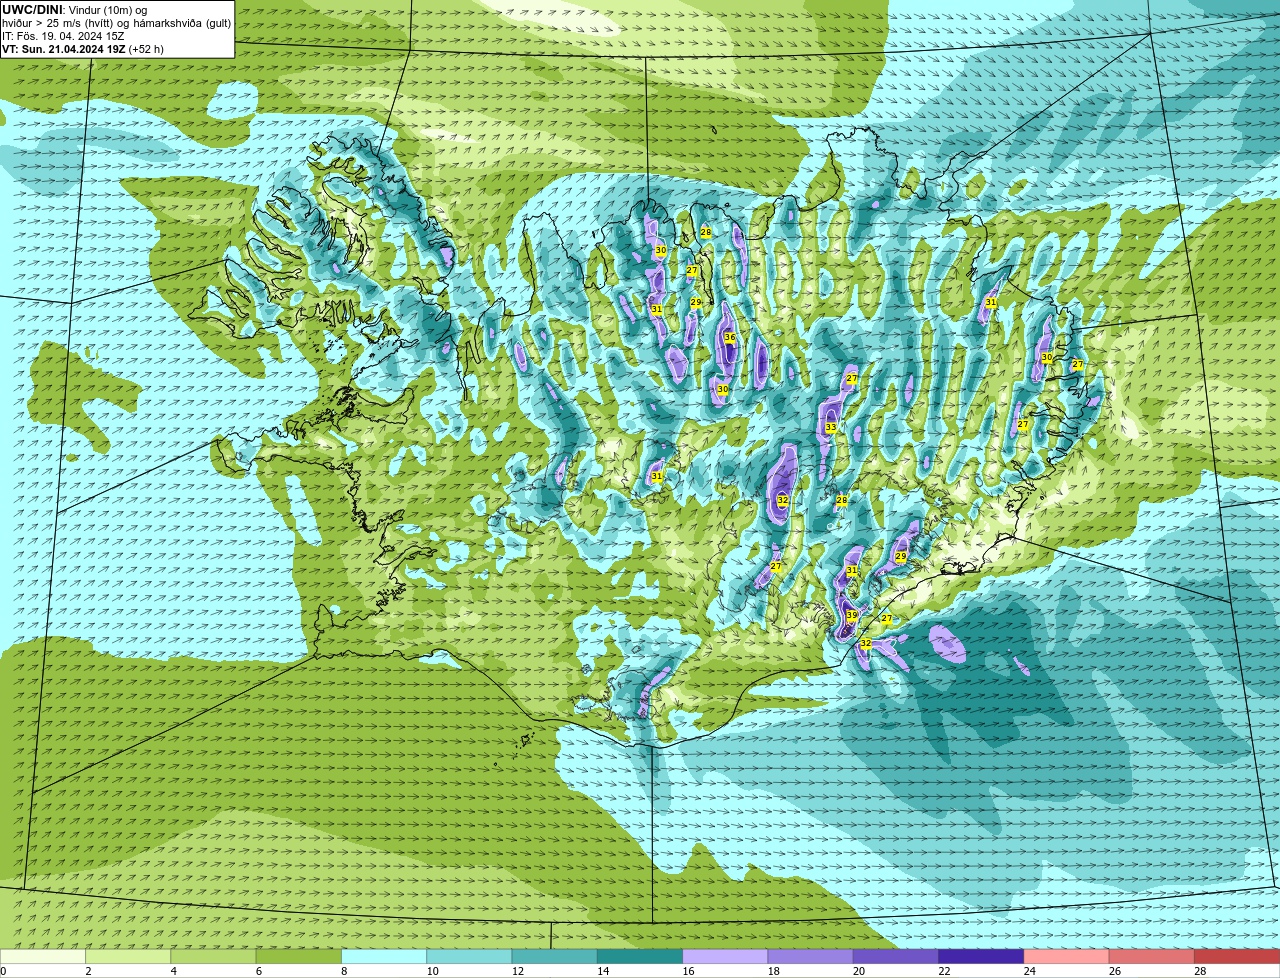Select the 26–28 m/s salmon legend swatch
The width and height of the screenshot is (1280, 978).
1151,957
